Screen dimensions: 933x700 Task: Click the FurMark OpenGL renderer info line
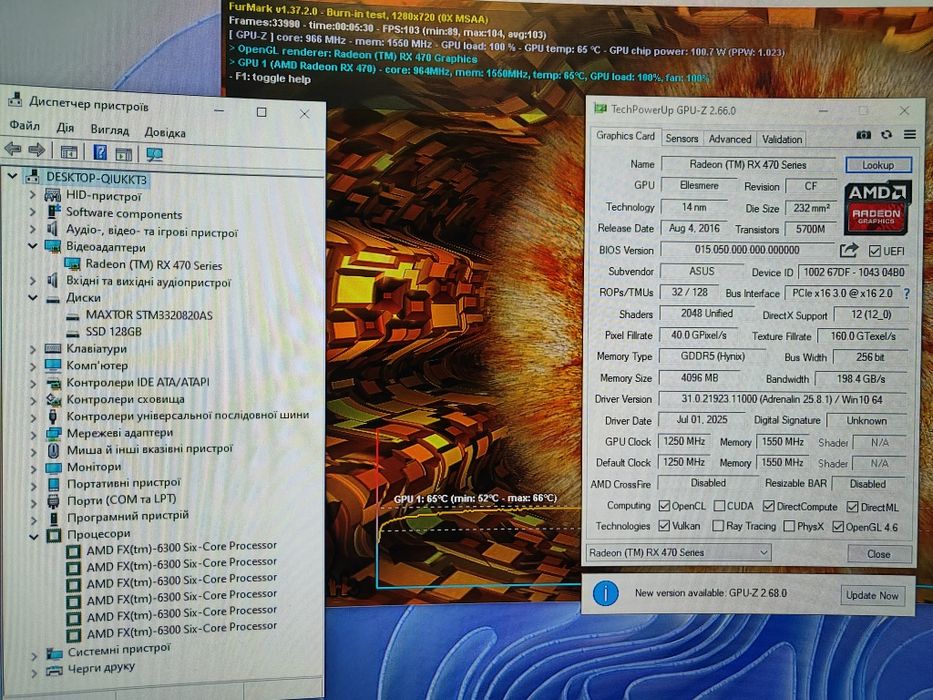point(353,54)
